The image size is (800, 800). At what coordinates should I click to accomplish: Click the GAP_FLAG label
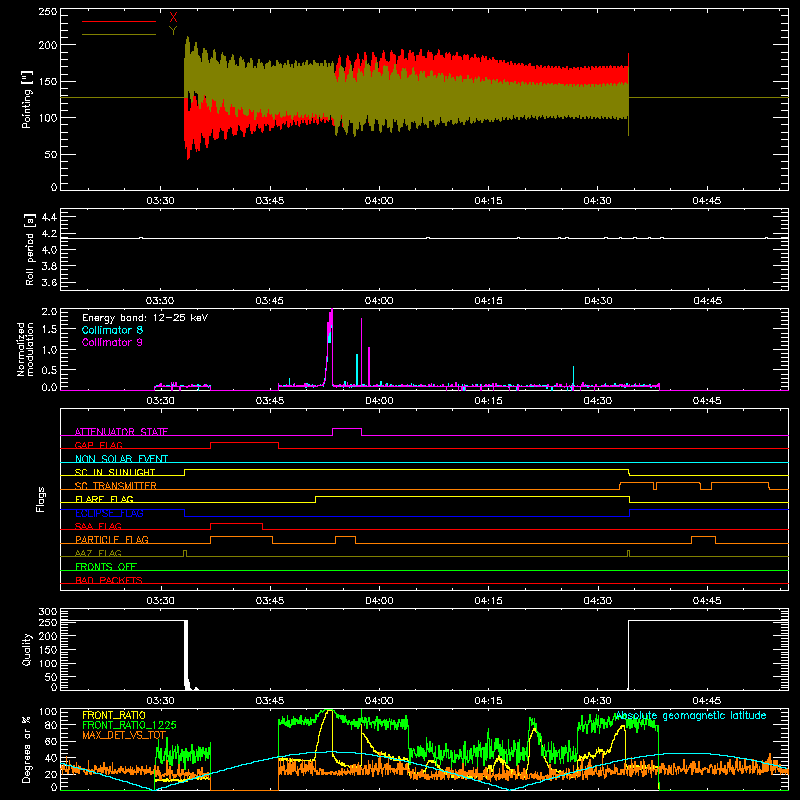[x=98, y=445]
